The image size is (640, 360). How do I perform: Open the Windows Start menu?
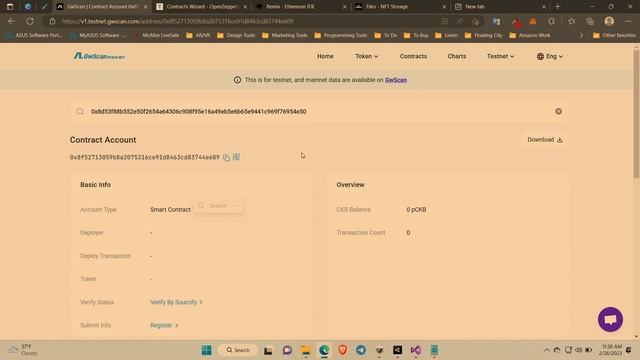point(207,350)
